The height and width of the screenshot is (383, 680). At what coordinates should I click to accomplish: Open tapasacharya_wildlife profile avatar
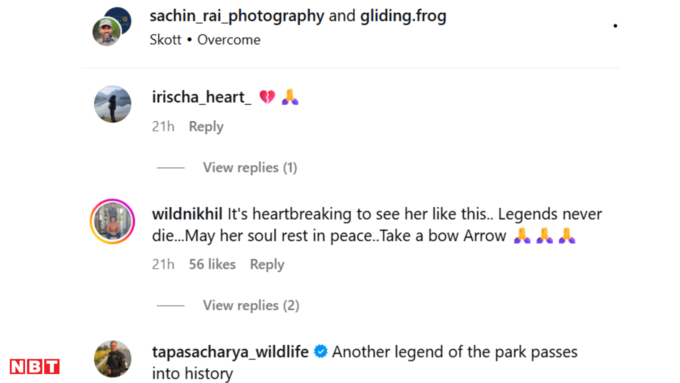[113, 359]
